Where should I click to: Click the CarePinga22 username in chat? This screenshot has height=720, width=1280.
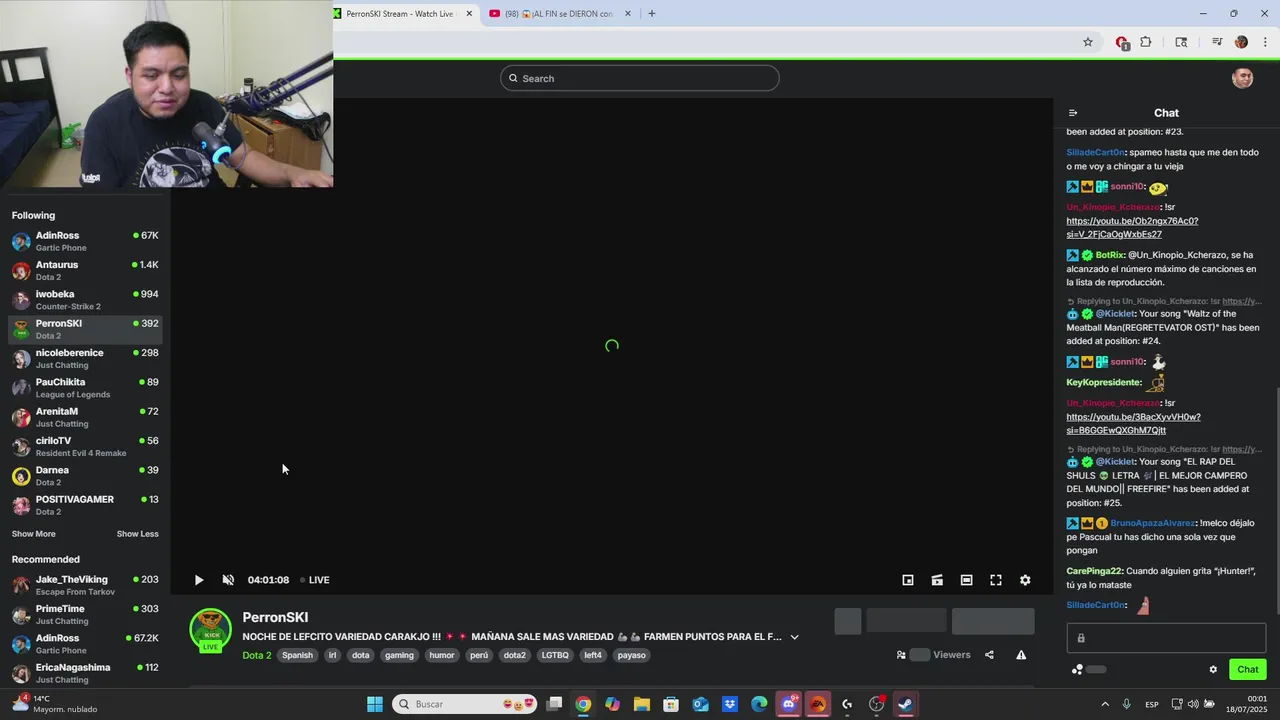[1094, 571]
